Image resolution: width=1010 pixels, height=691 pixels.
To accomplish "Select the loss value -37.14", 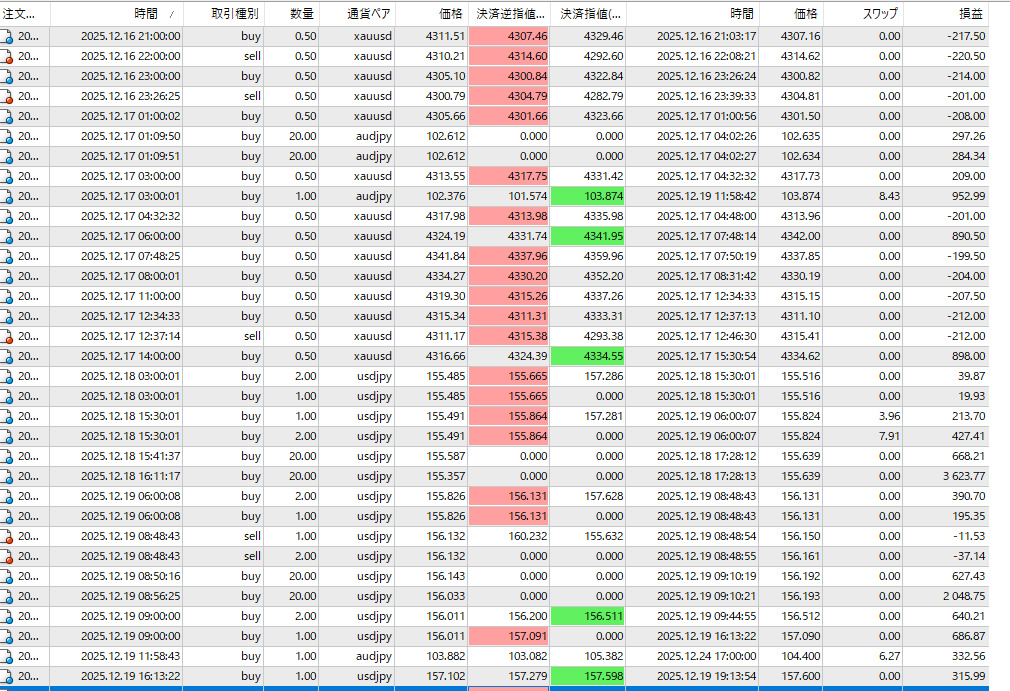I will pyautogui.click(x=971, y=556).
